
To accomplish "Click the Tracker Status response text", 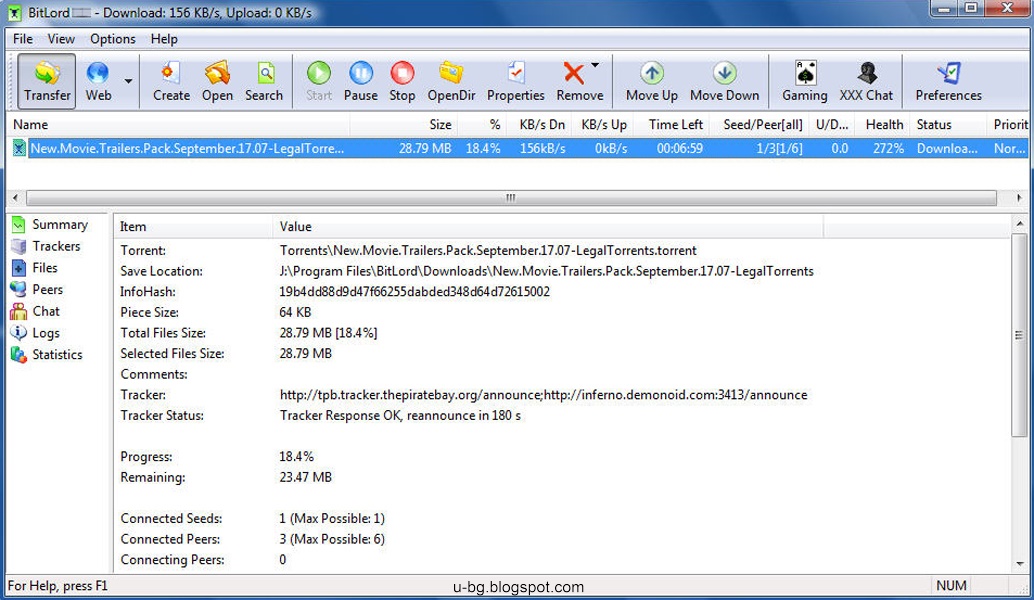I will tap(400, 415).
